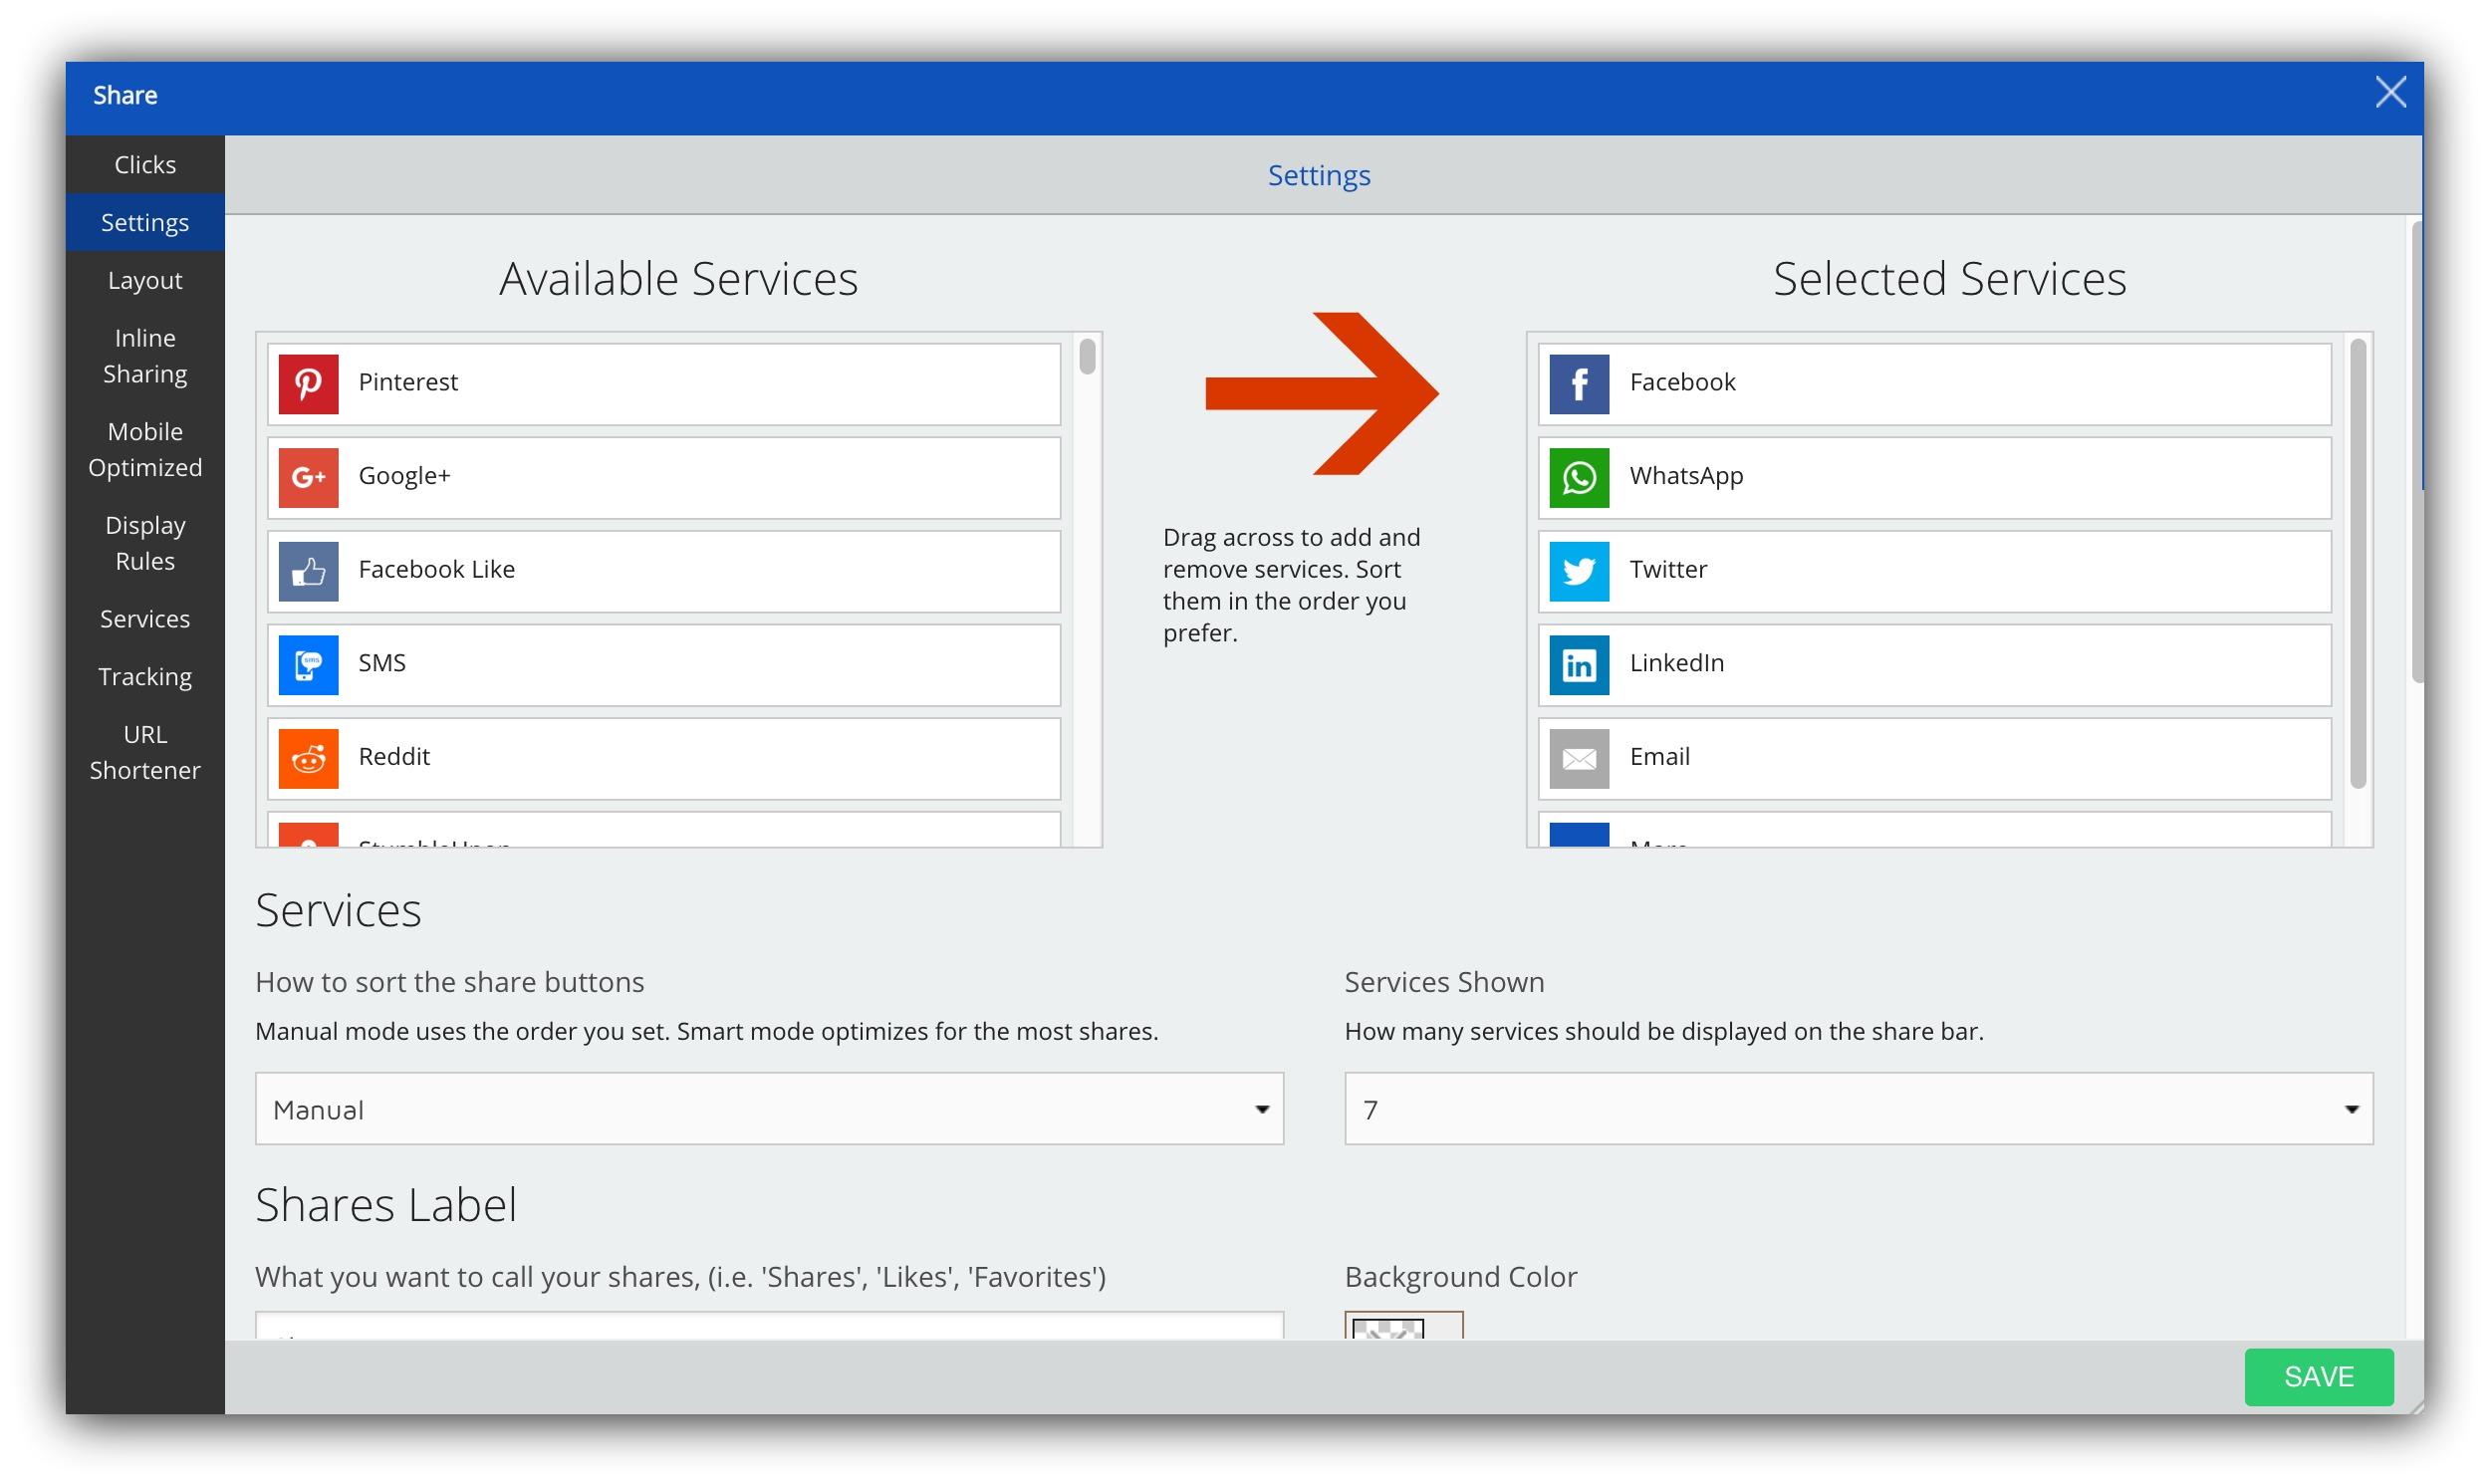2490x1484 pixels.
Task: Click the Facebook Like icon in Available Services
Action: point(309,569)
